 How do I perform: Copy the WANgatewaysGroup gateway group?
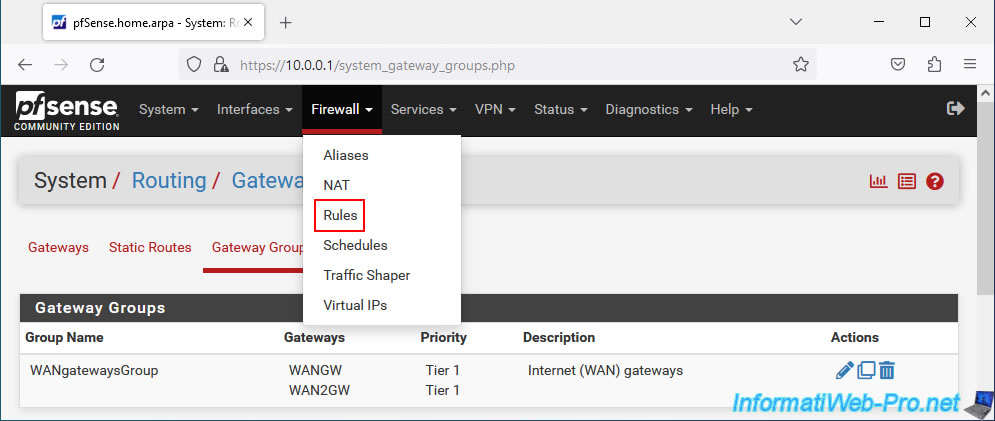[x=866, y=370]
